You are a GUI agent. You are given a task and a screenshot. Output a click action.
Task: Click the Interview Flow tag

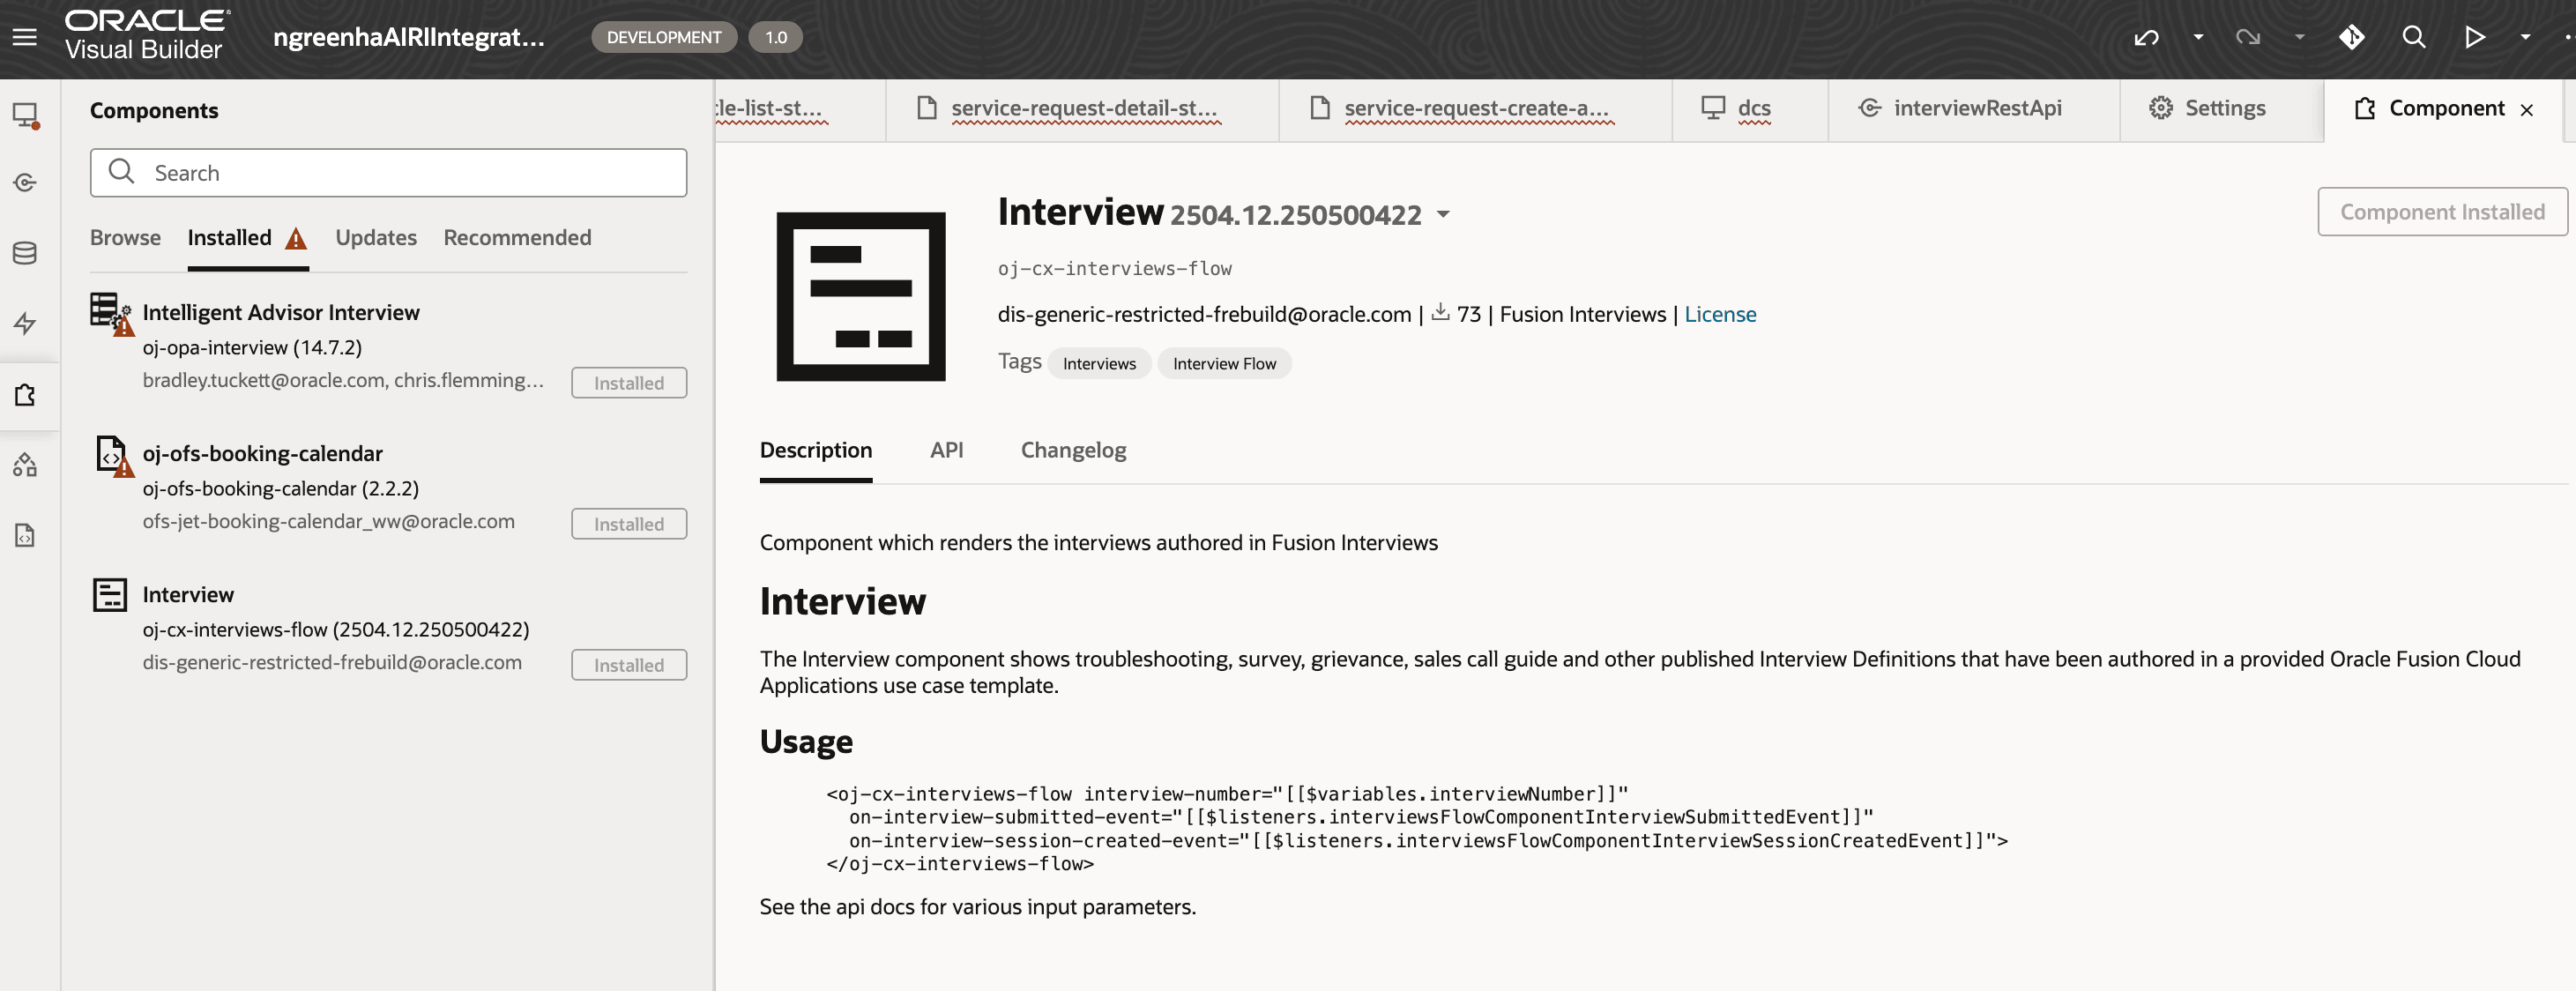(1224, 364)
